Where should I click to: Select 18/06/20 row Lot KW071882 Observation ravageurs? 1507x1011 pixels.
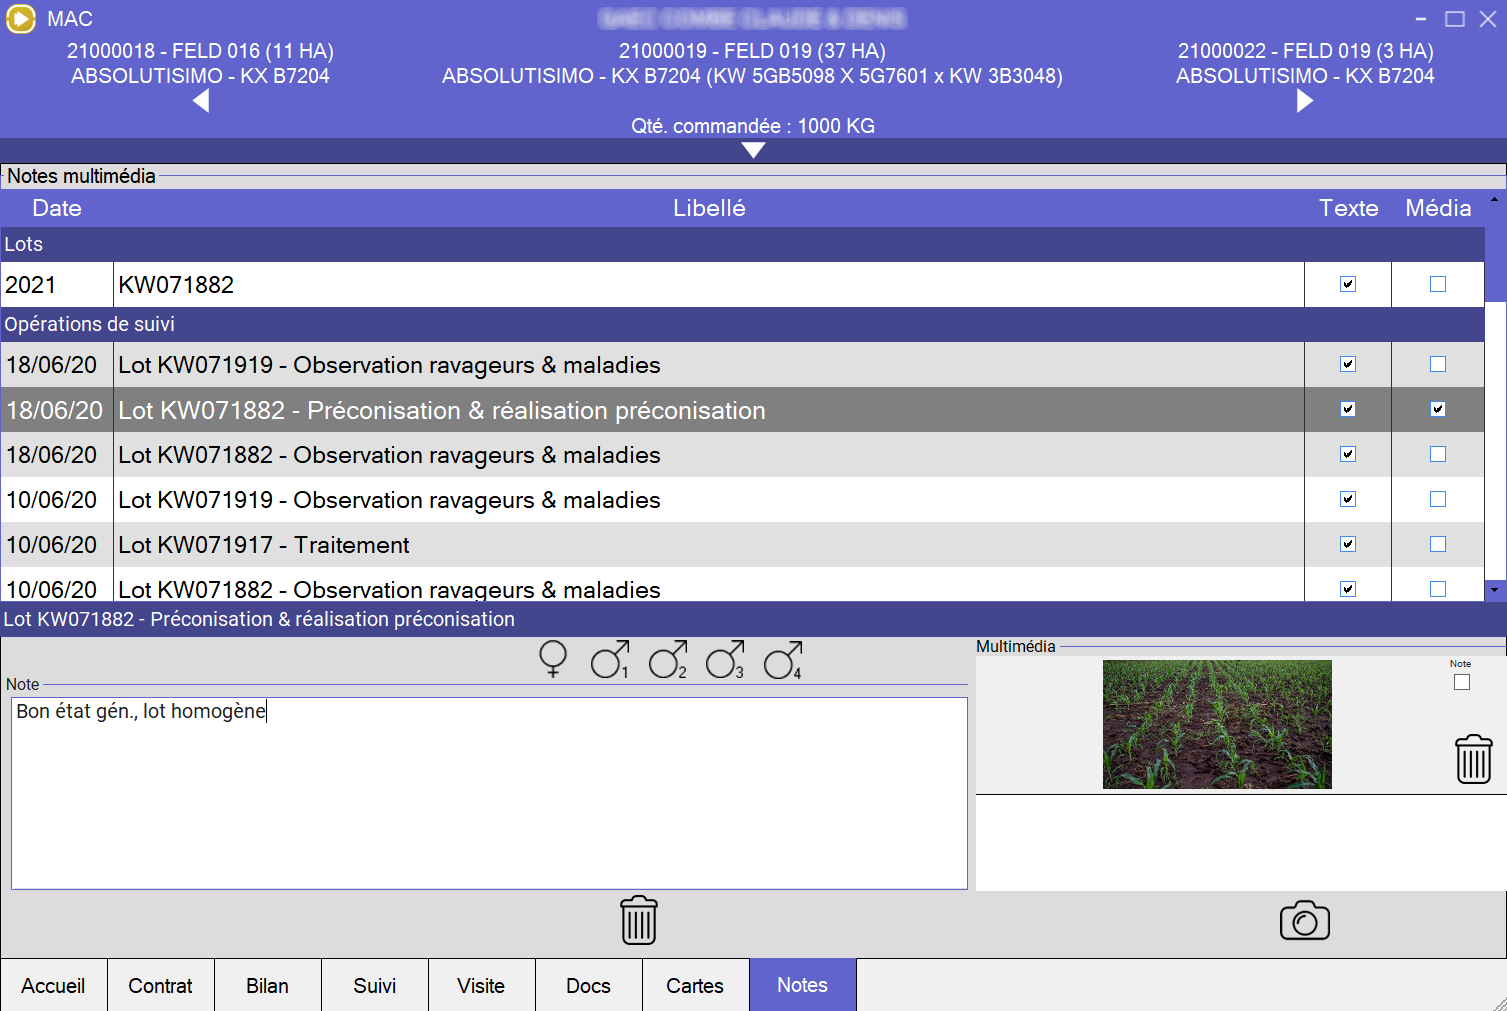pyautogui.click(x=742, y=455)
